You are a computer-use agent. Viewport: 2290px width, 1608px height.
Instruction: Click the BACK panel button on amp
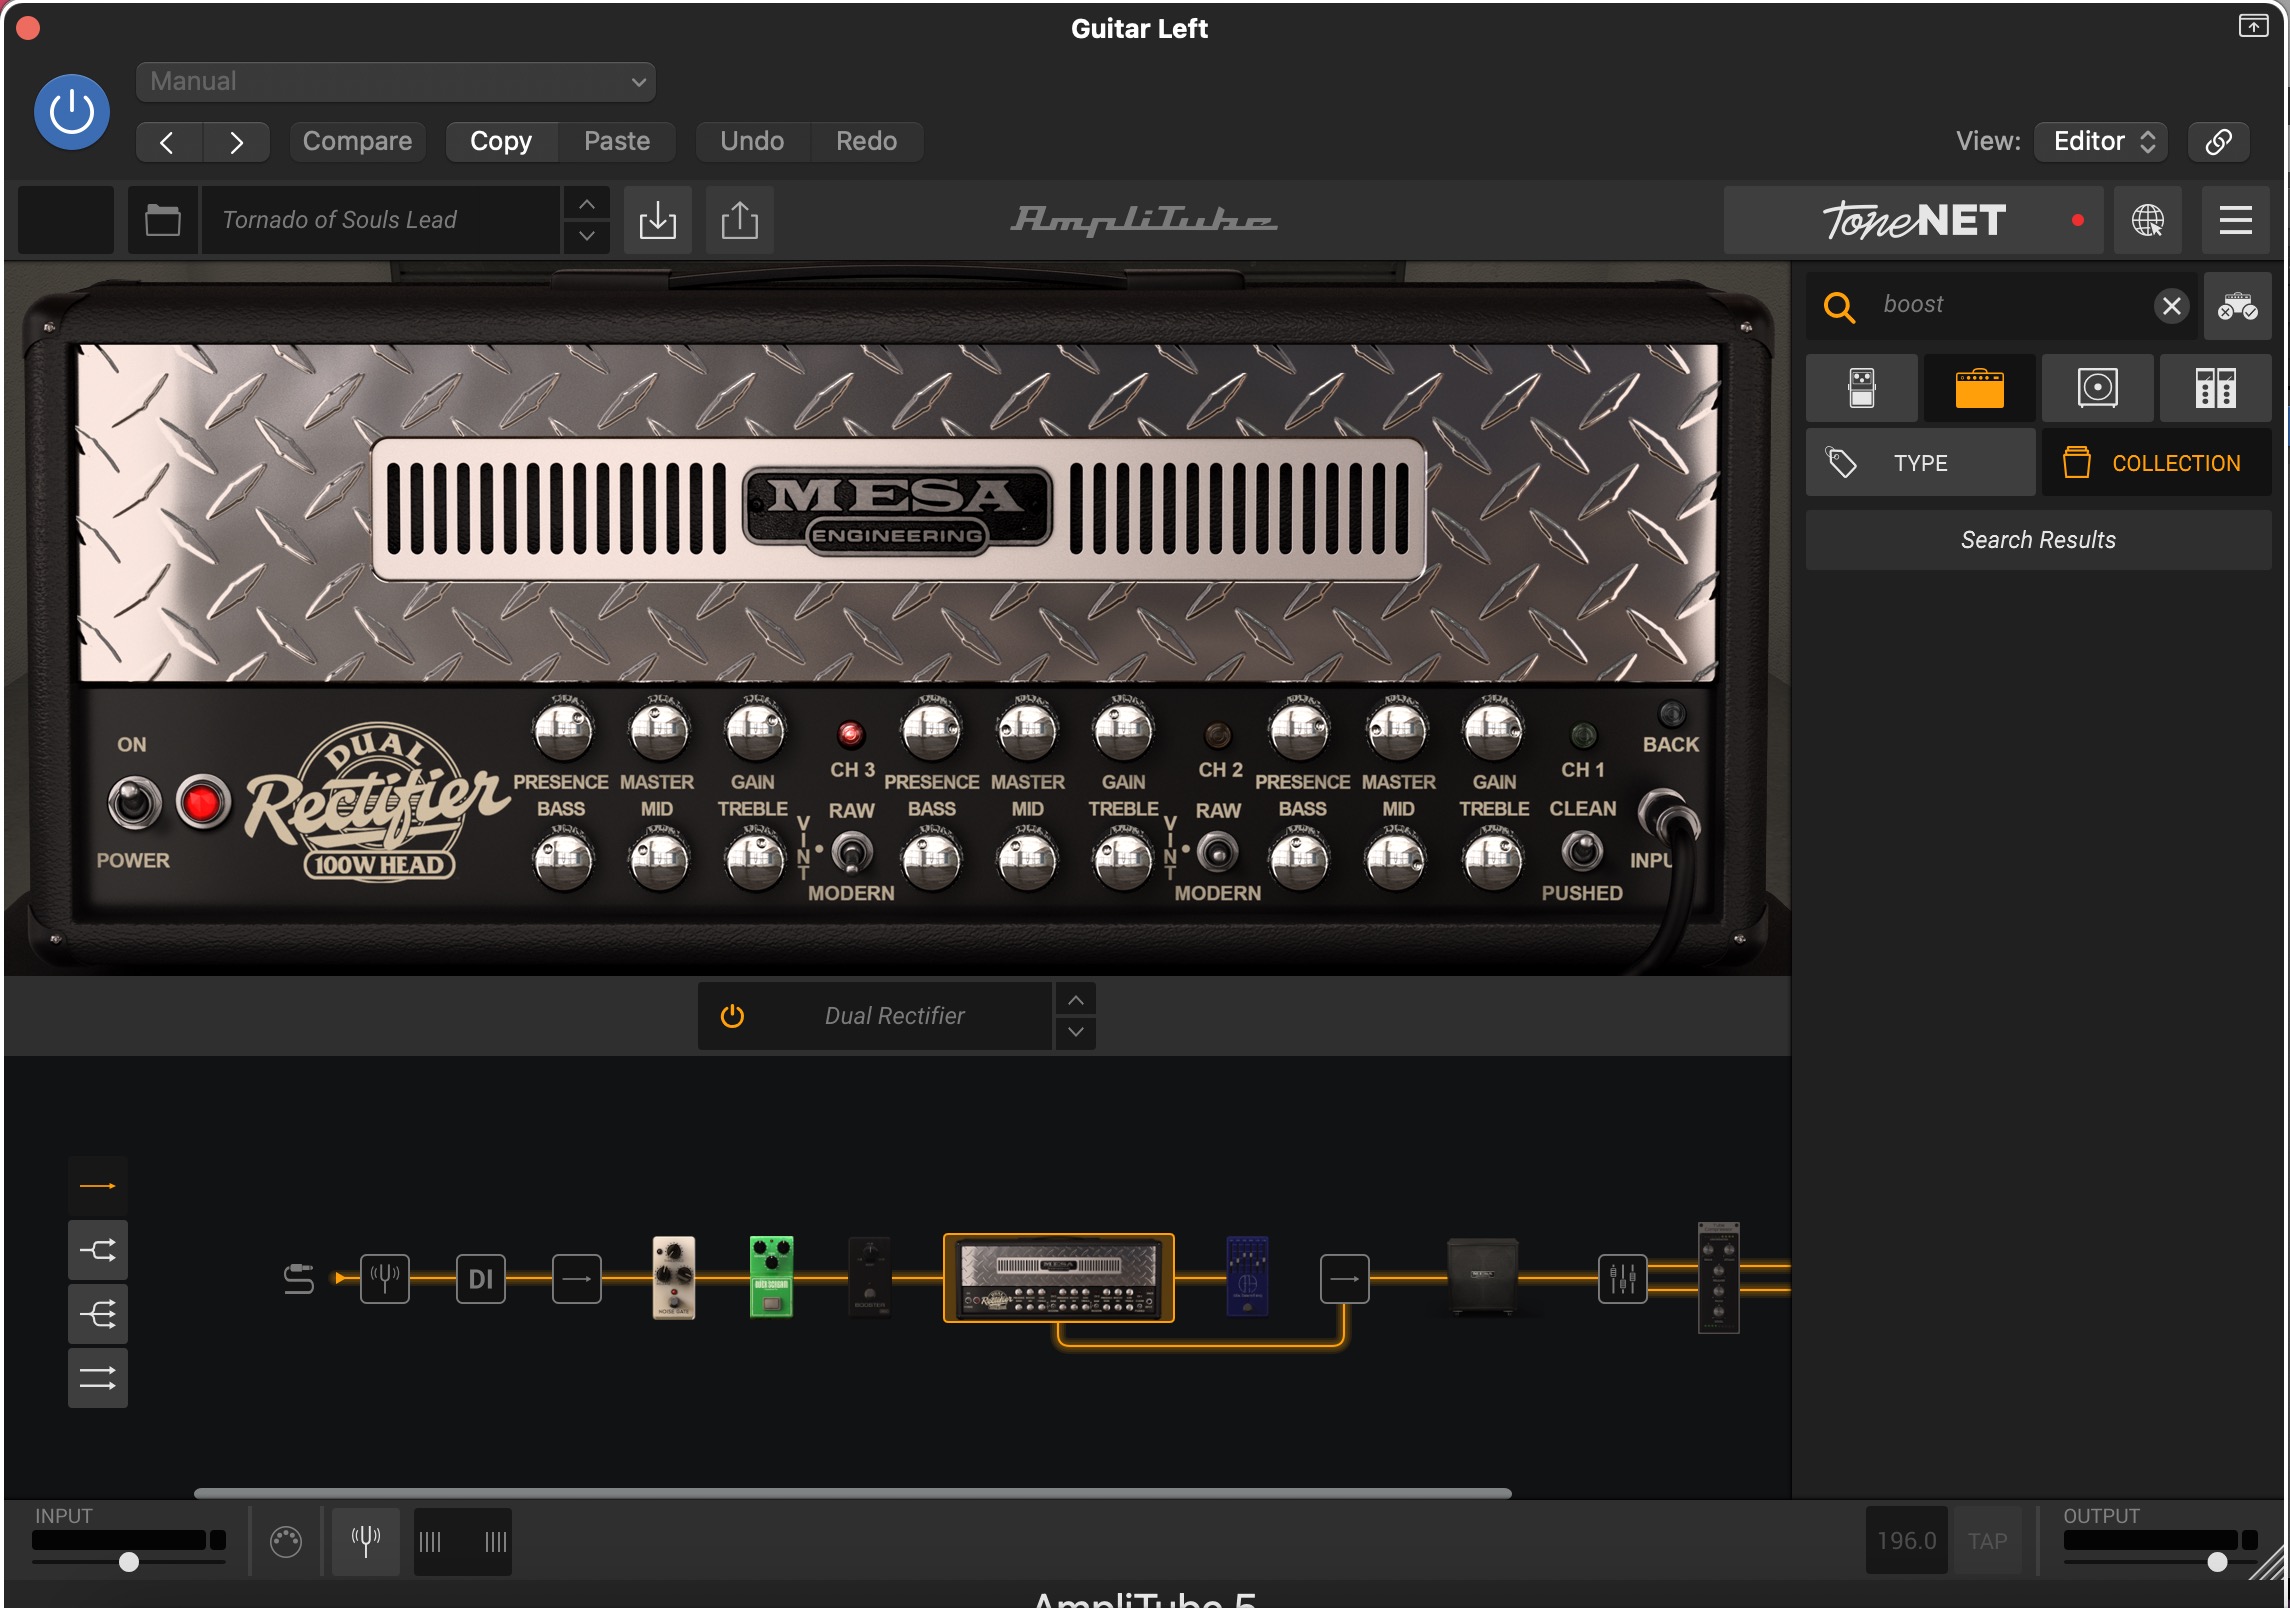1671,715
